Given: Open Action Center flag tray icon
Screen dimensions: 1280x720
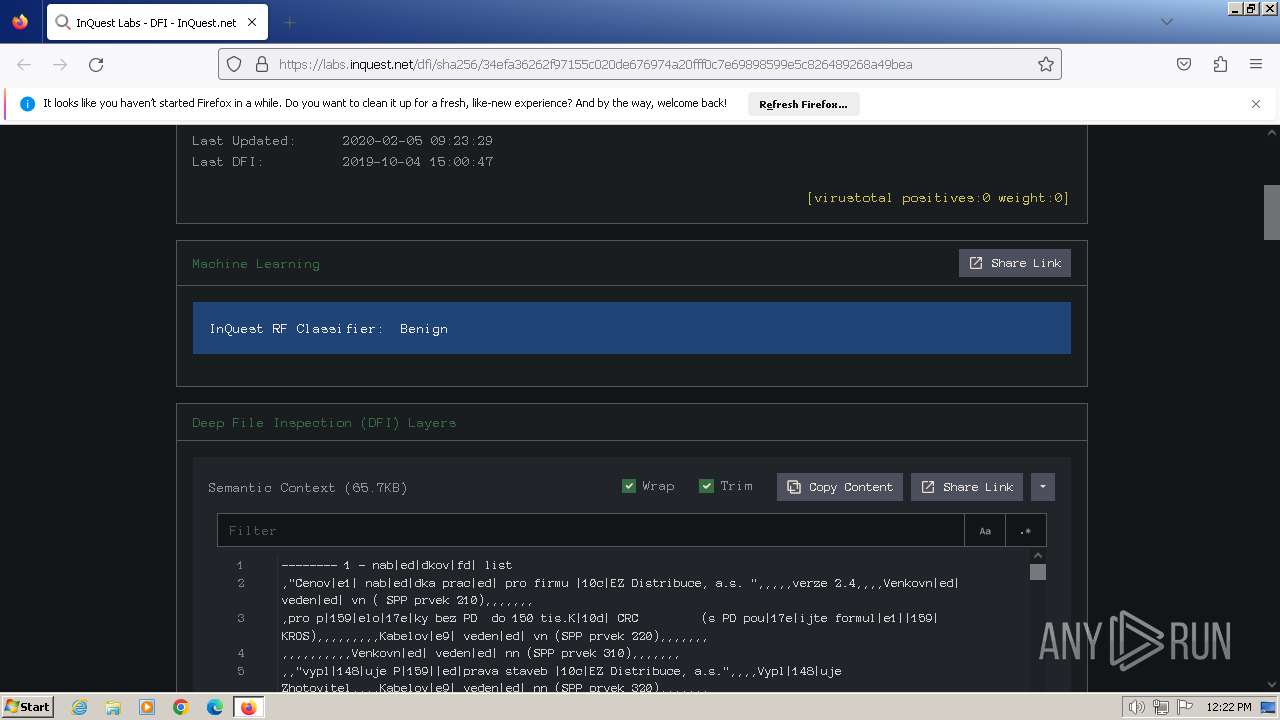Looking at the screenshot, I should pos(1183,707).
